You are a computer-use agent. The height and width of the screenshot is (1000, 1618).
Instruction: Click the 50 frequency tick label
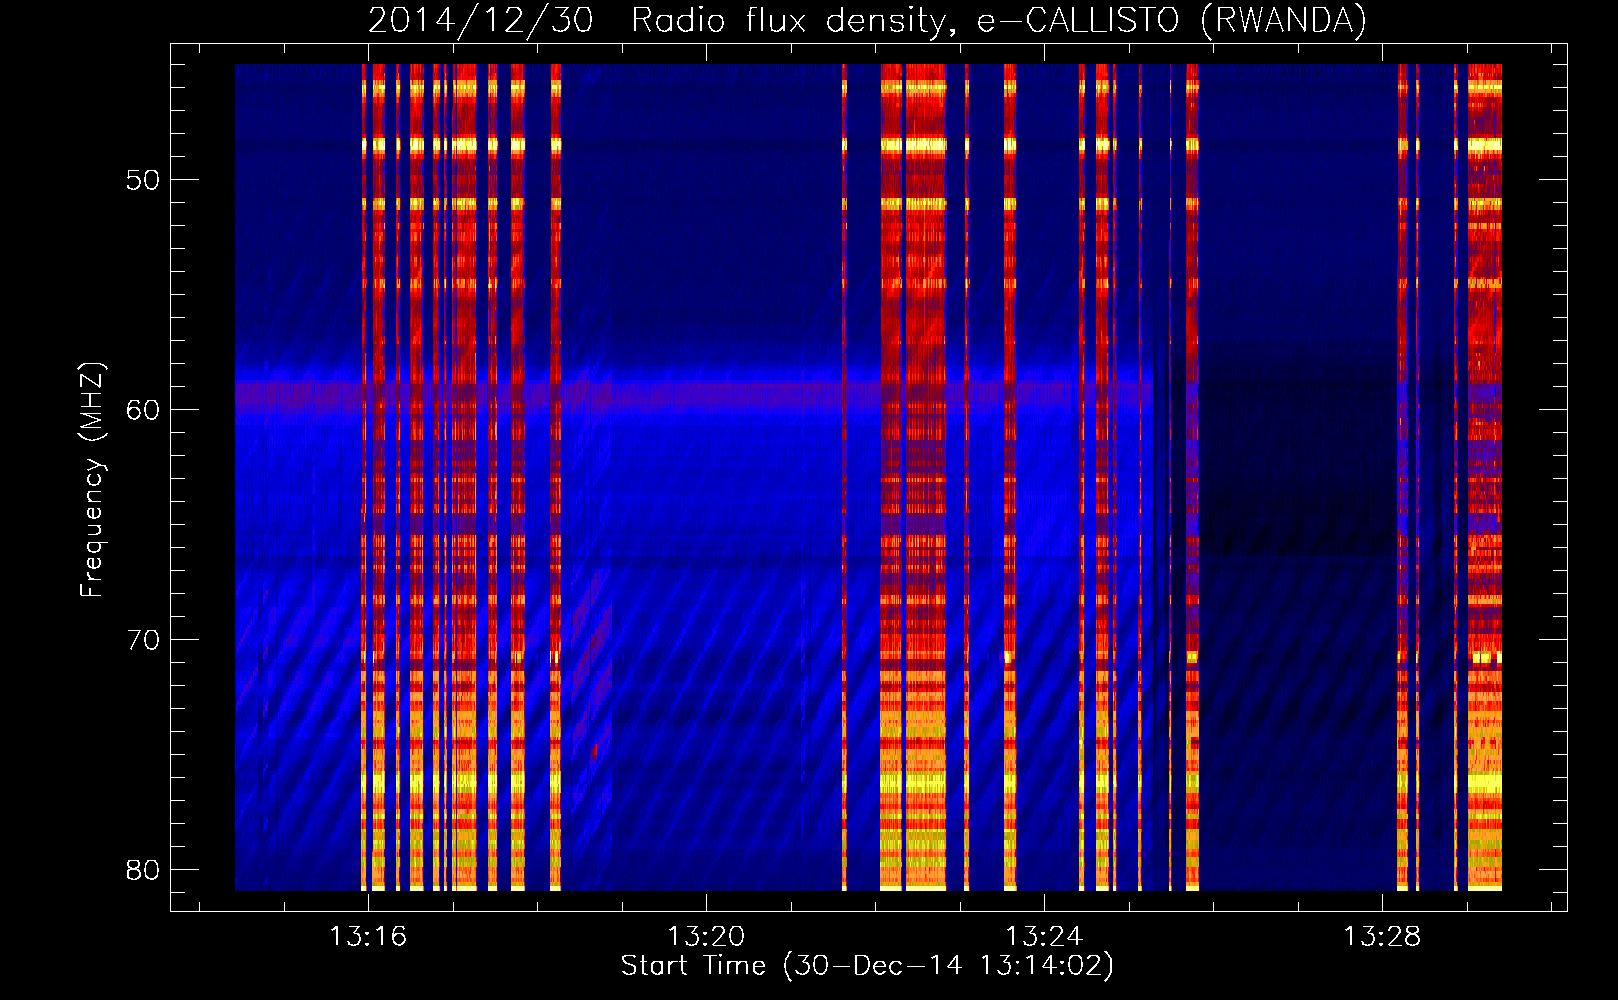(143, 180)
